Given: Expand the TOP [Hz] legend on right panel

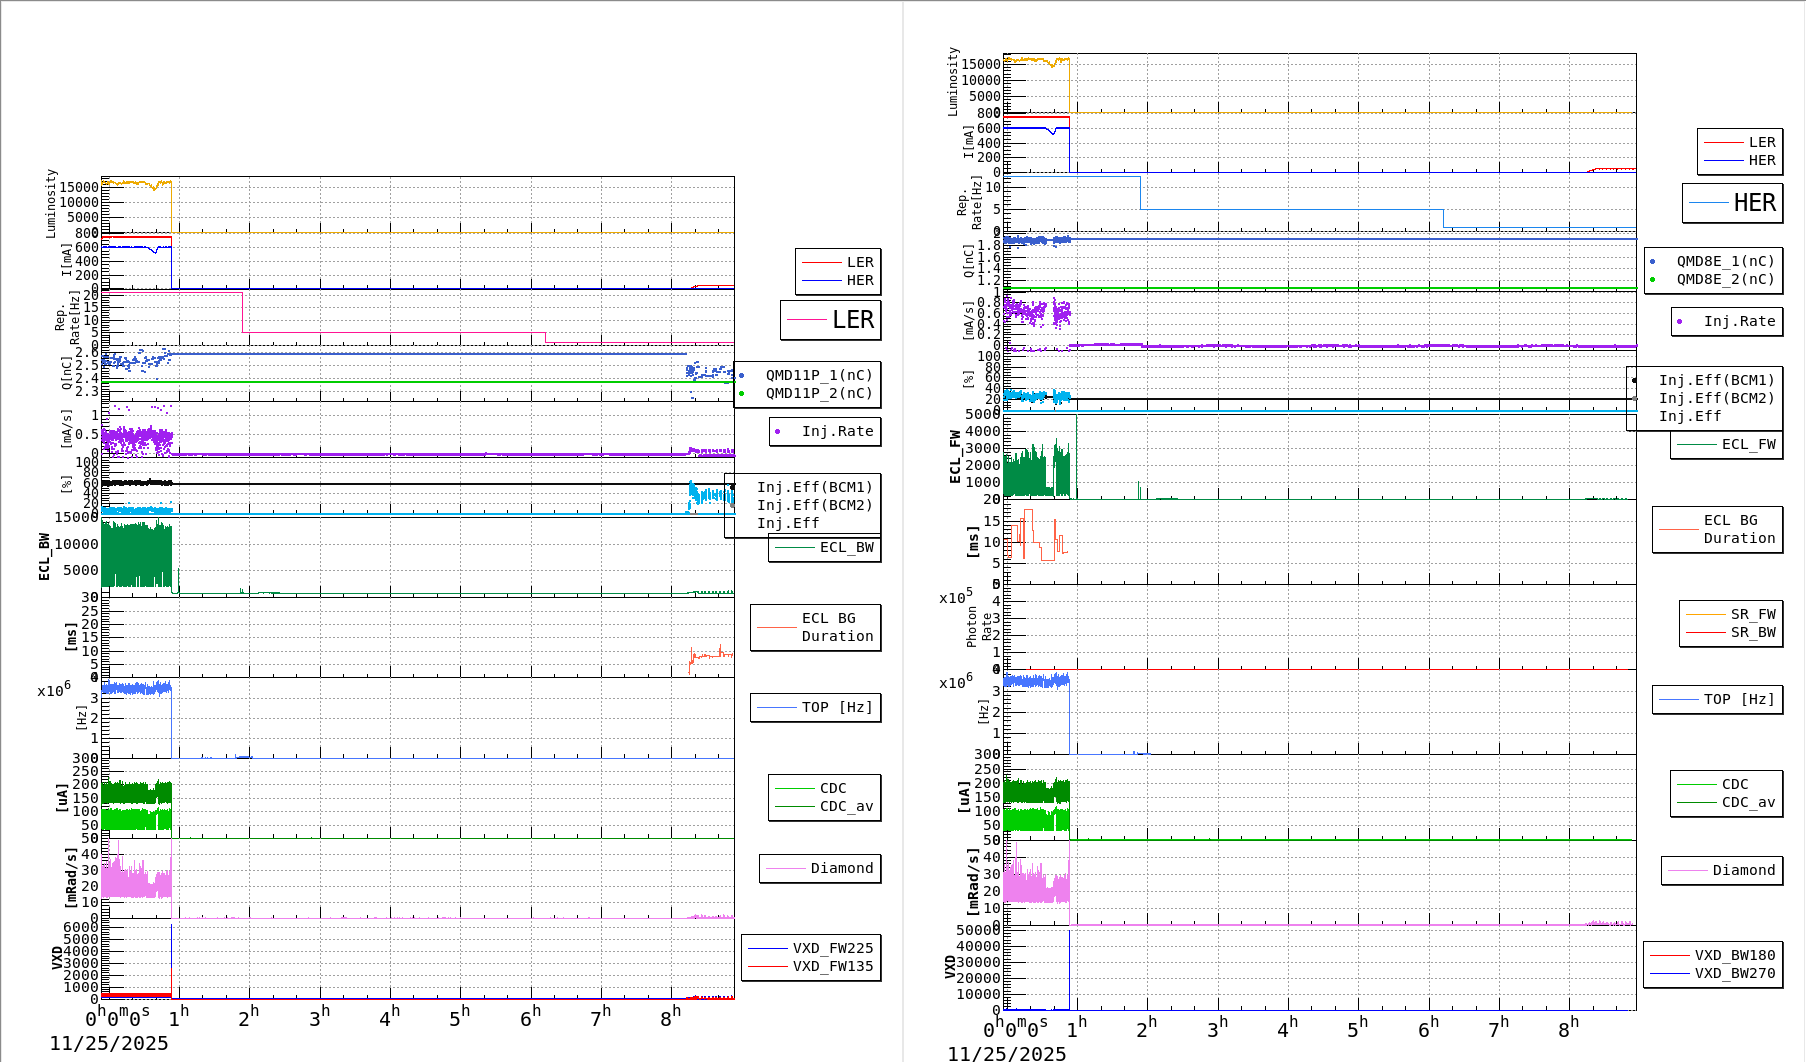Looking at the screenshot, I should [x=1717, y=699].
